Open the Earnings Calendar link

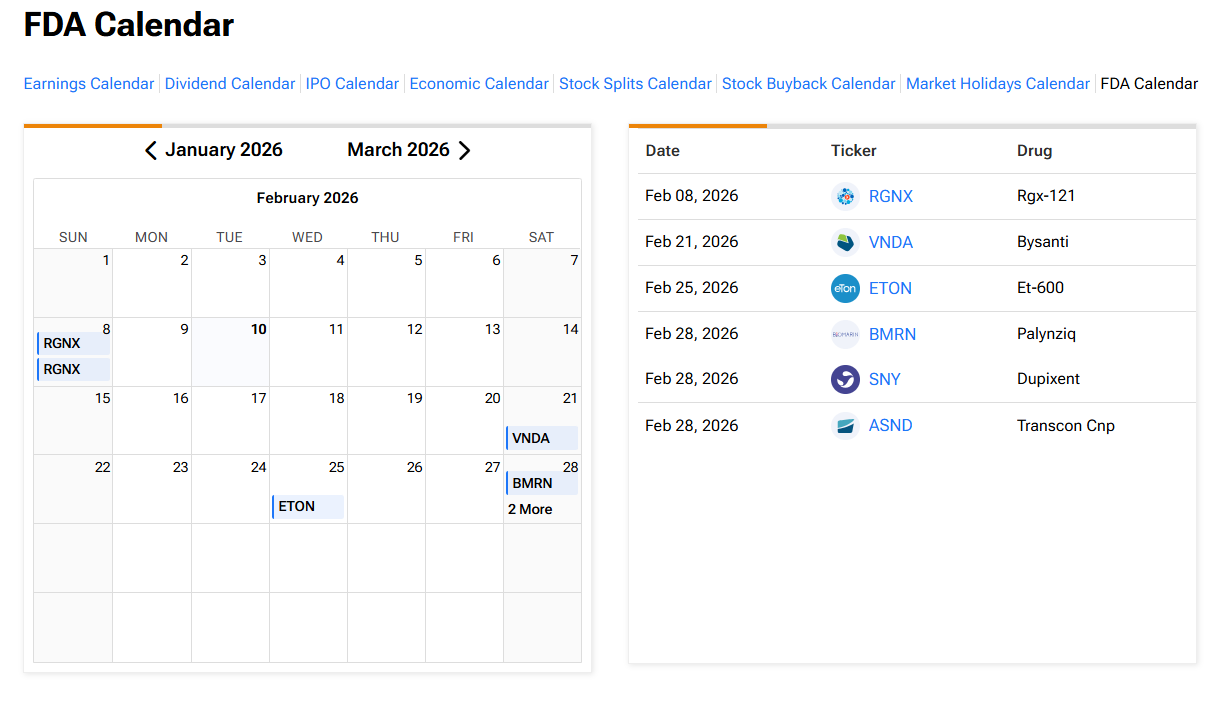89,84
